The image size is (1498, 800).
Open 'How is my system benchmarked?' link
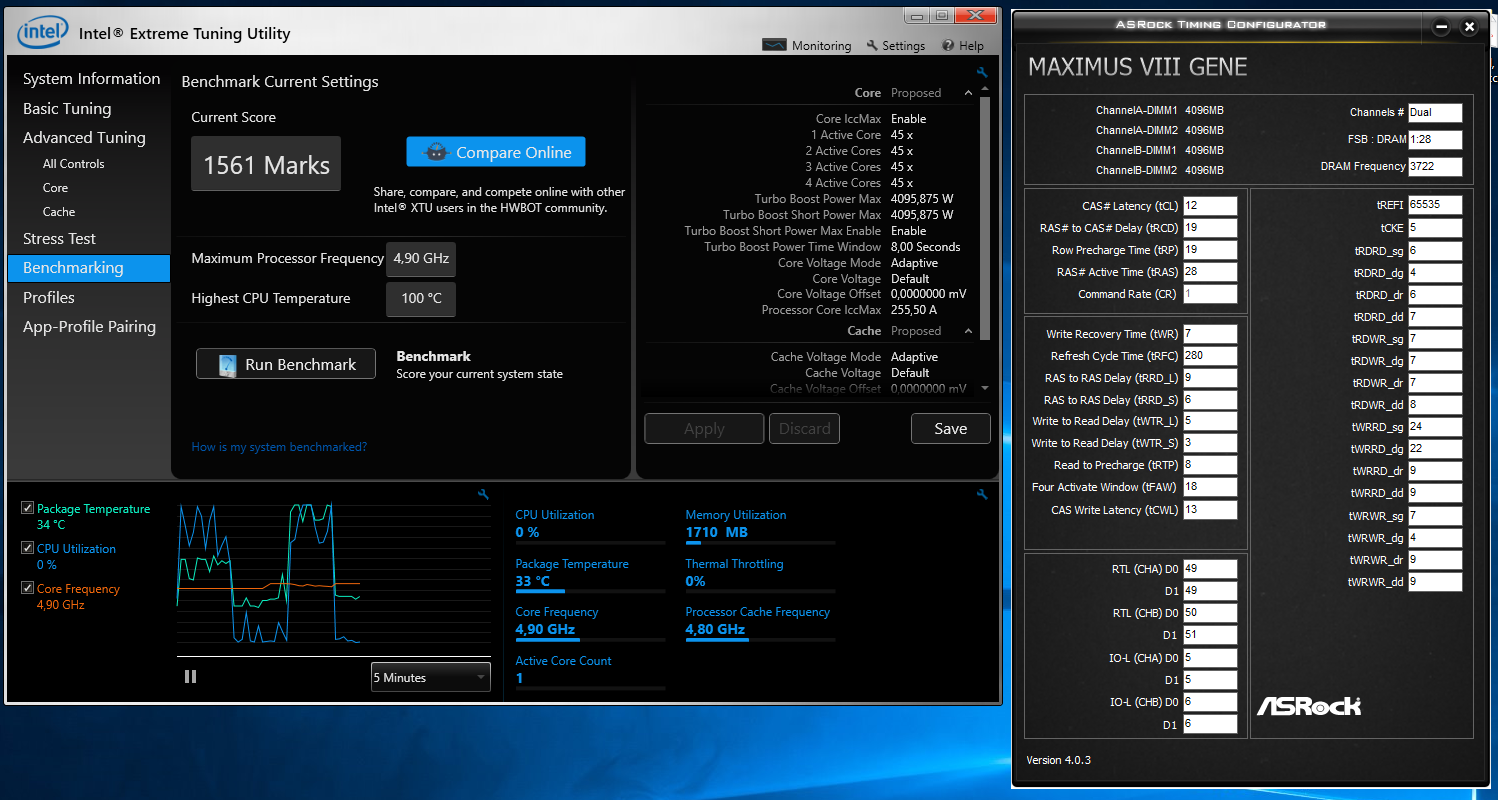279,447
